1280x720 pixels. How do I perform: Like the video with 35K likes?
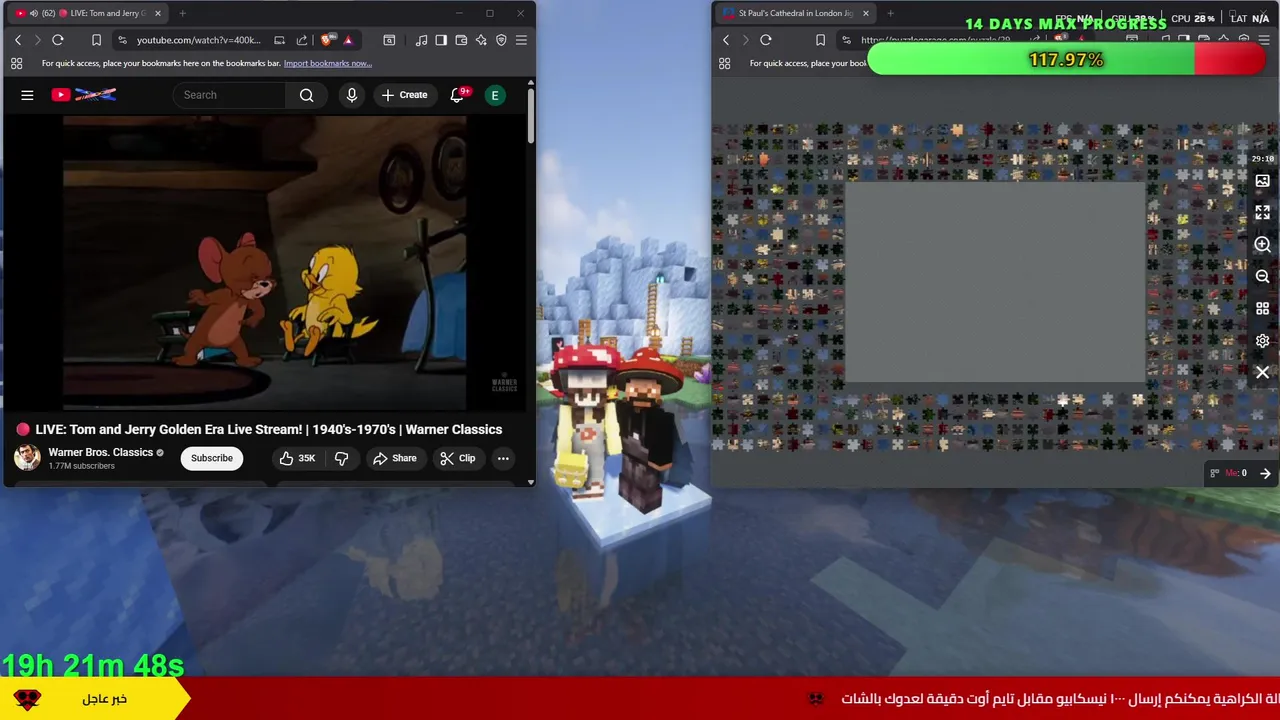point(297,458)
